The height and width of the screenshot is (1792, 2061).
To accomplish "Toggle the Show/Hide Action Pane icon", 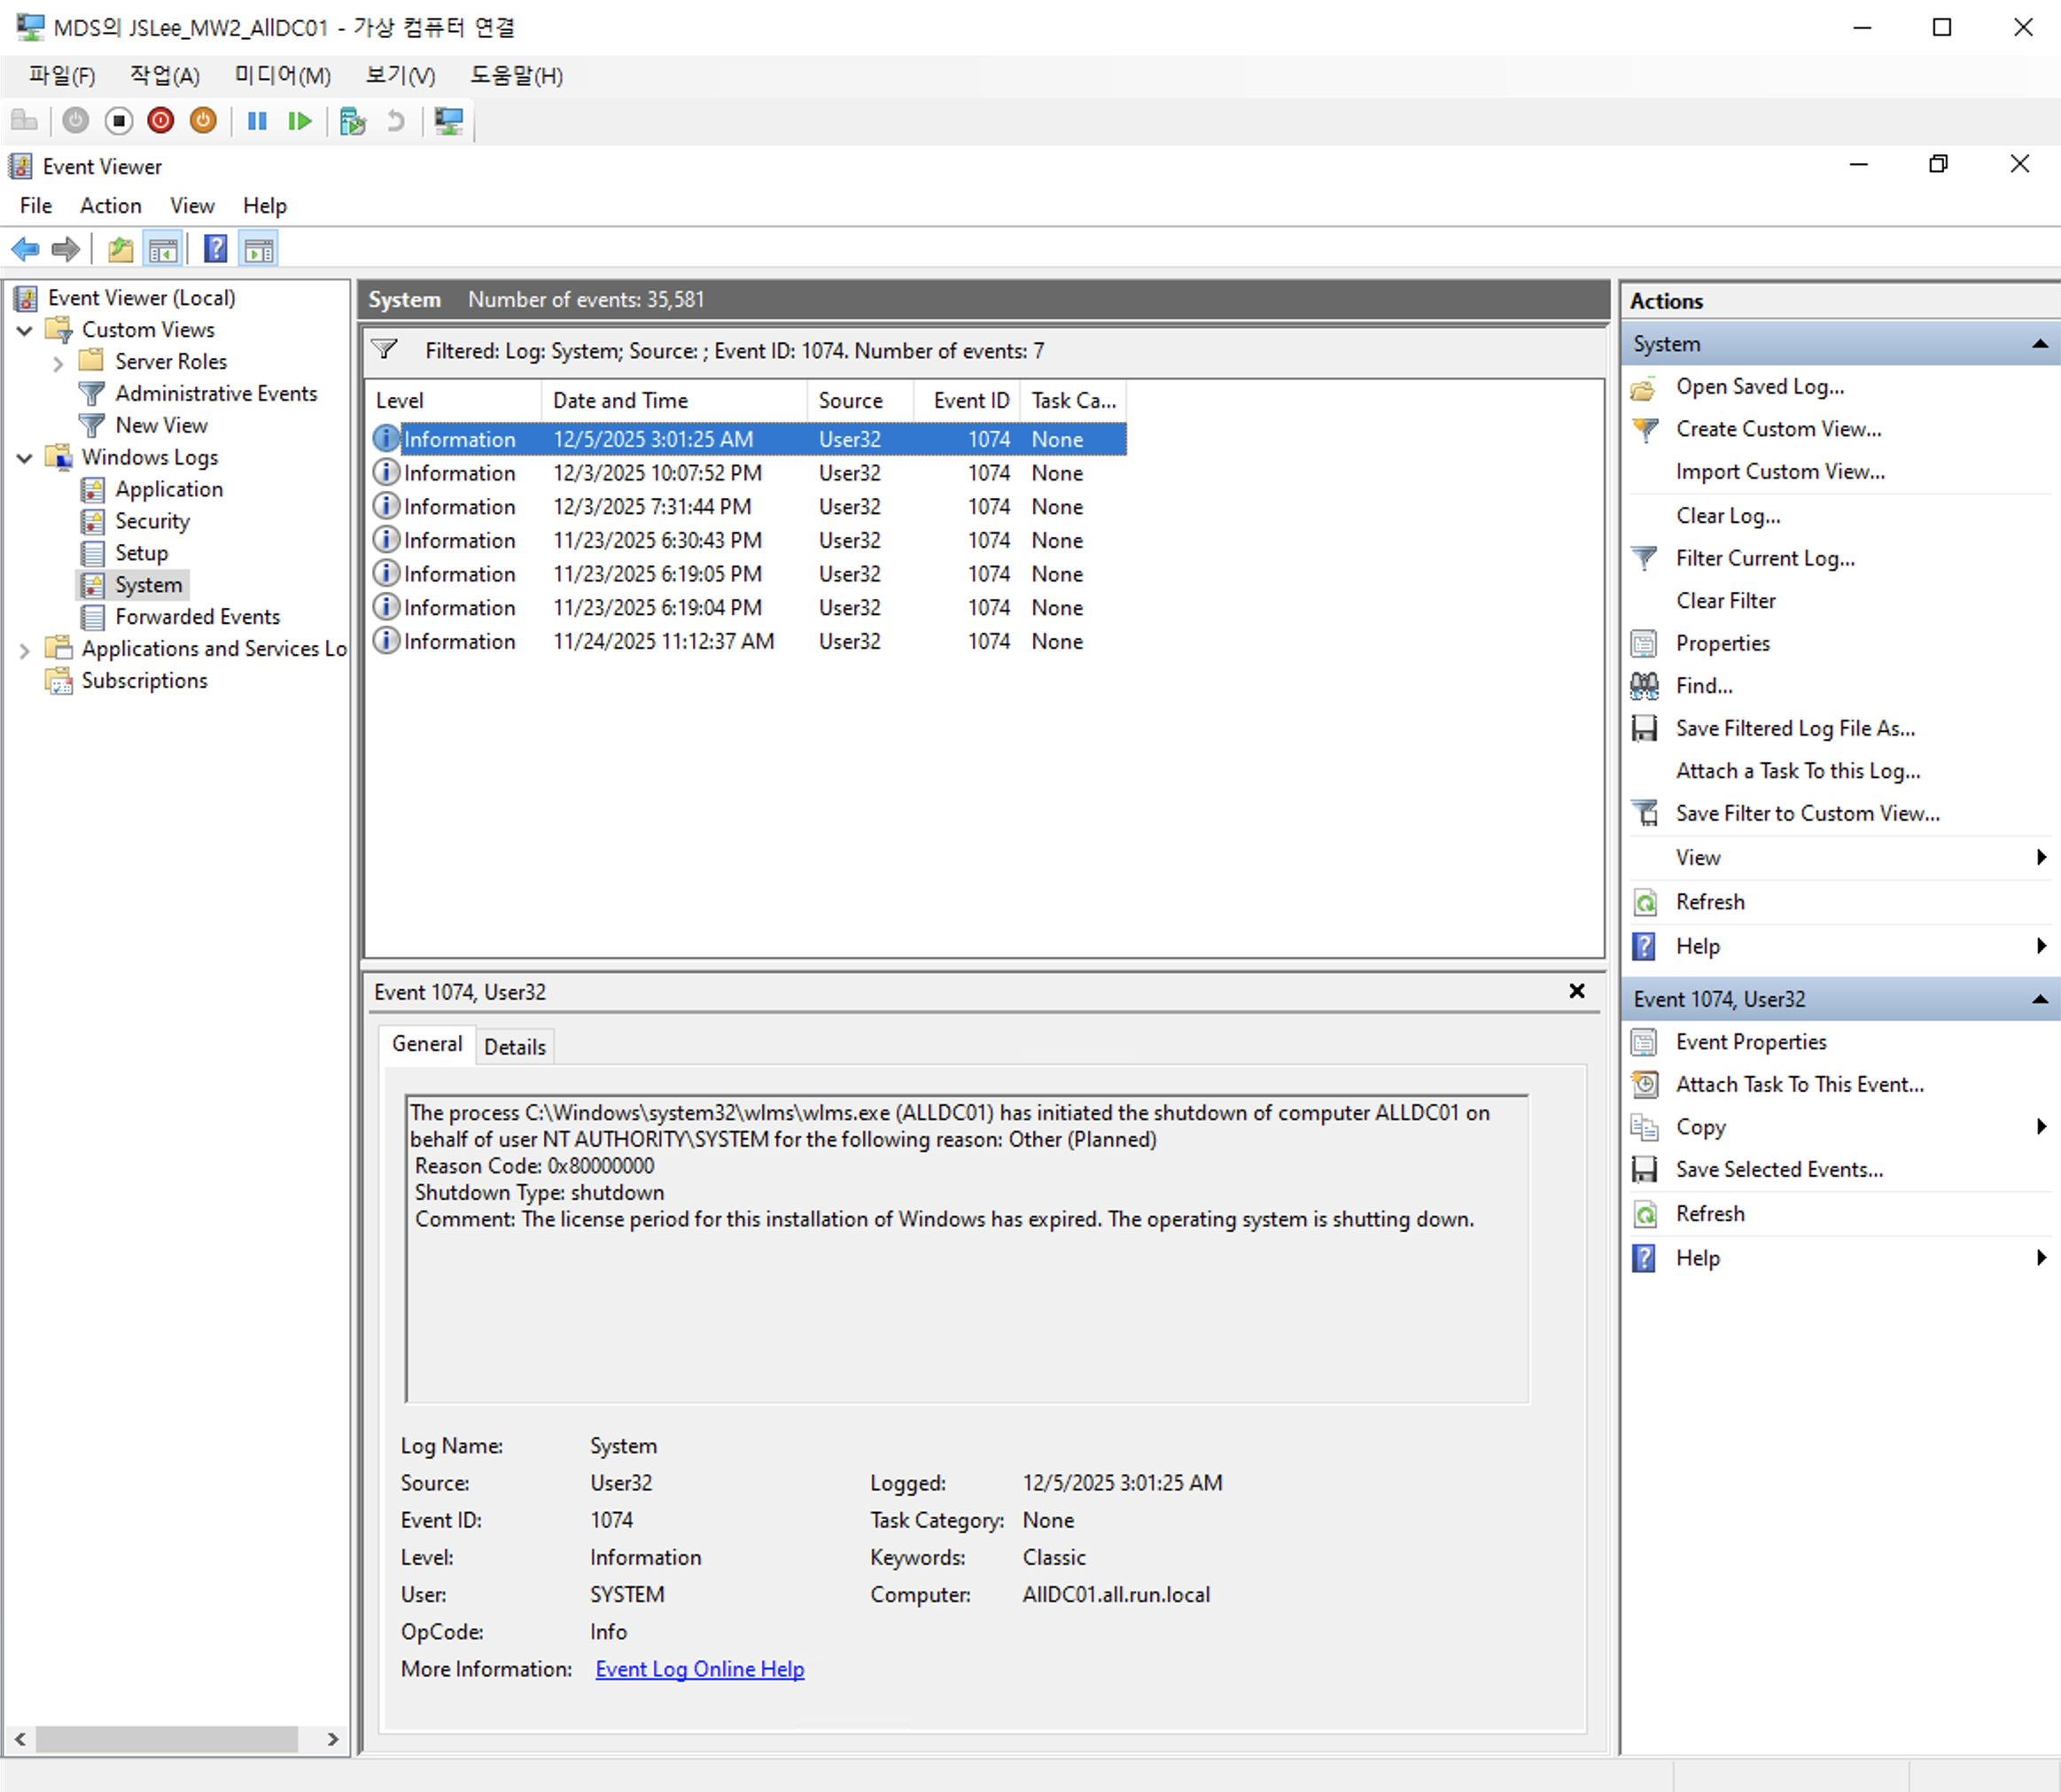I will (259, 249).
